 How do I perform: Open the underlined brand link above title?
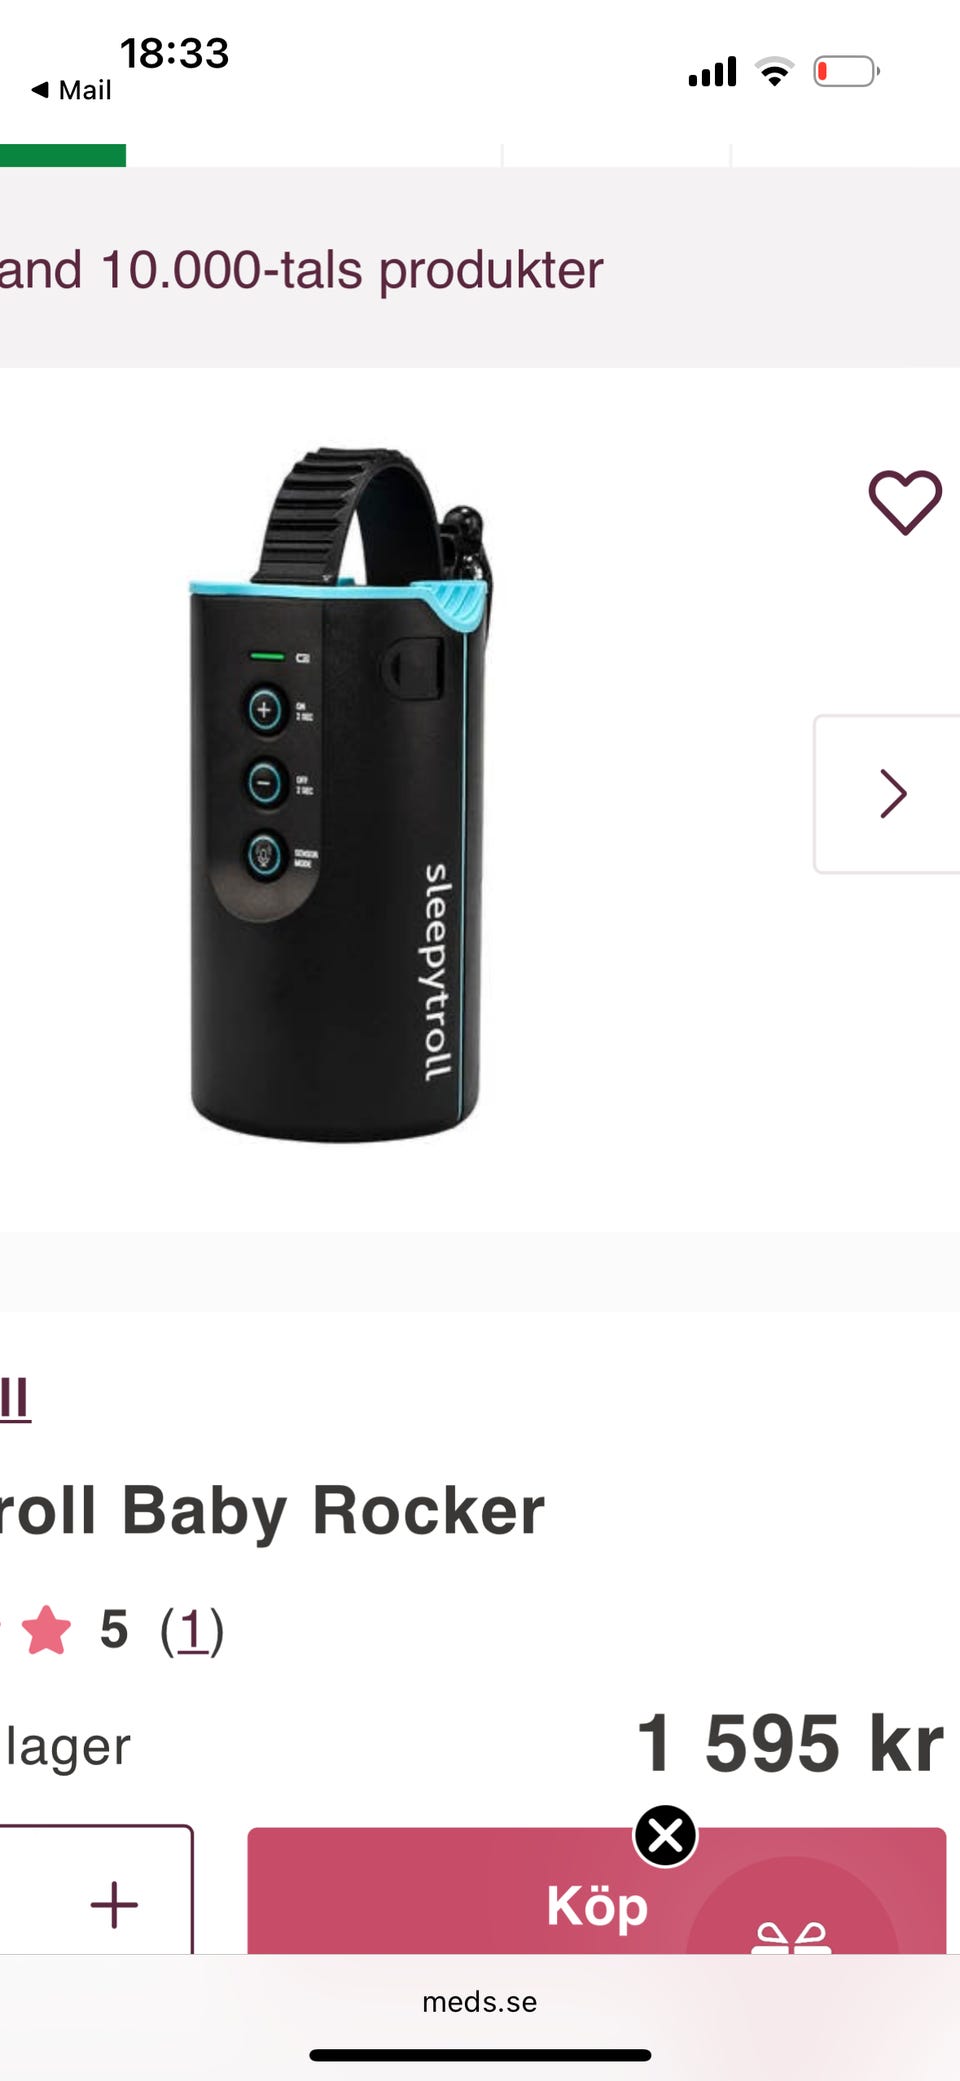[x=15, y=1398]
